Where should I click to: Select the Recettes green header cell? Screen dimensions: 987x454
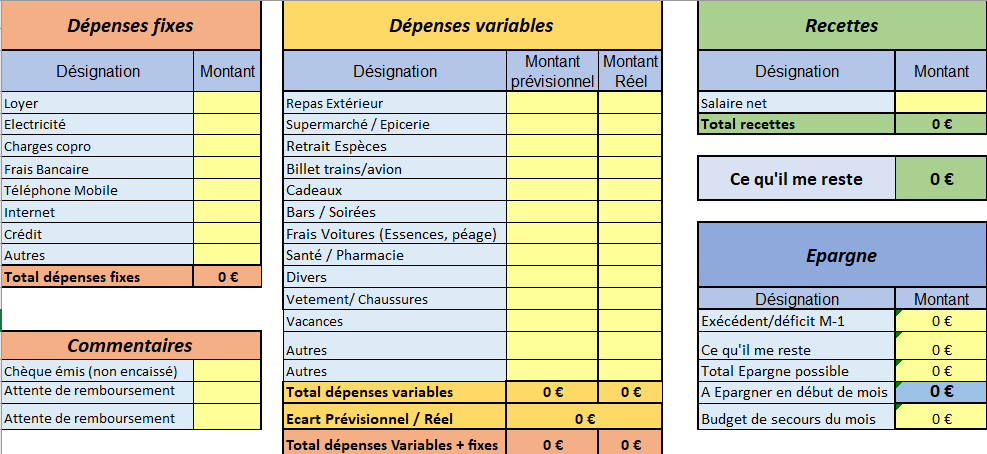tap(842, 25)
